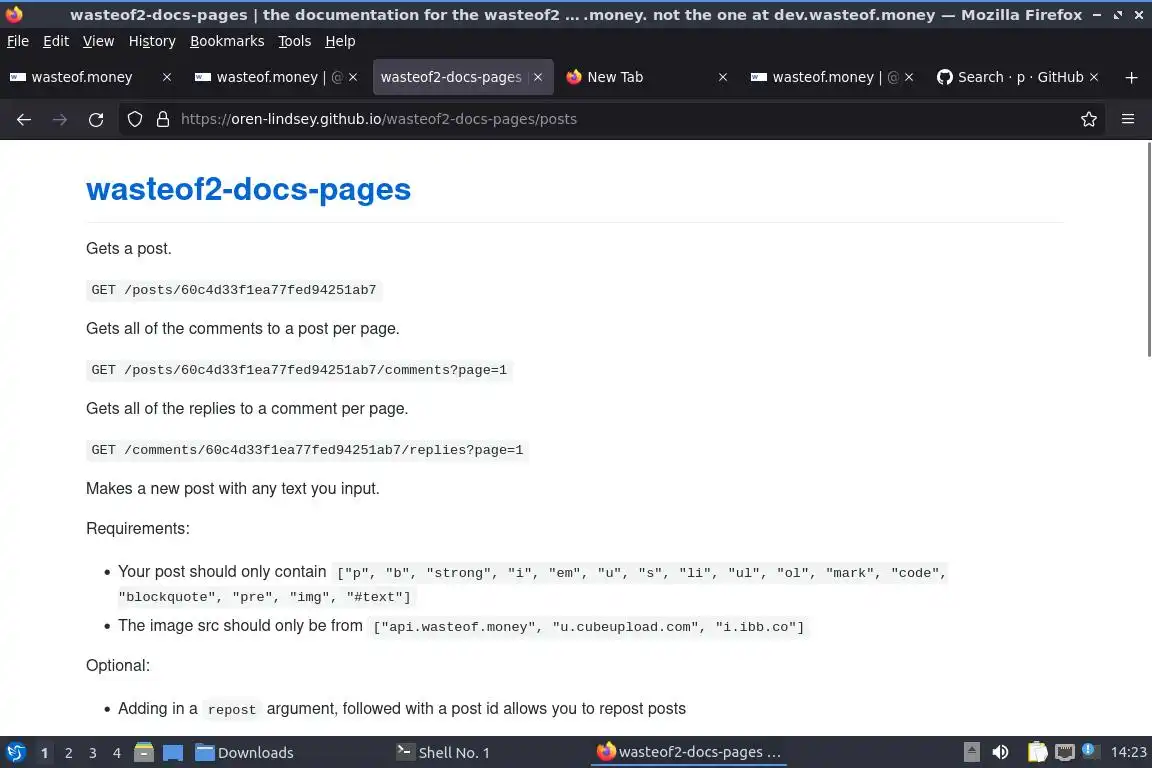Click the wasteof2-docs-pages Firefox taskbar entry

coord(688,753)
